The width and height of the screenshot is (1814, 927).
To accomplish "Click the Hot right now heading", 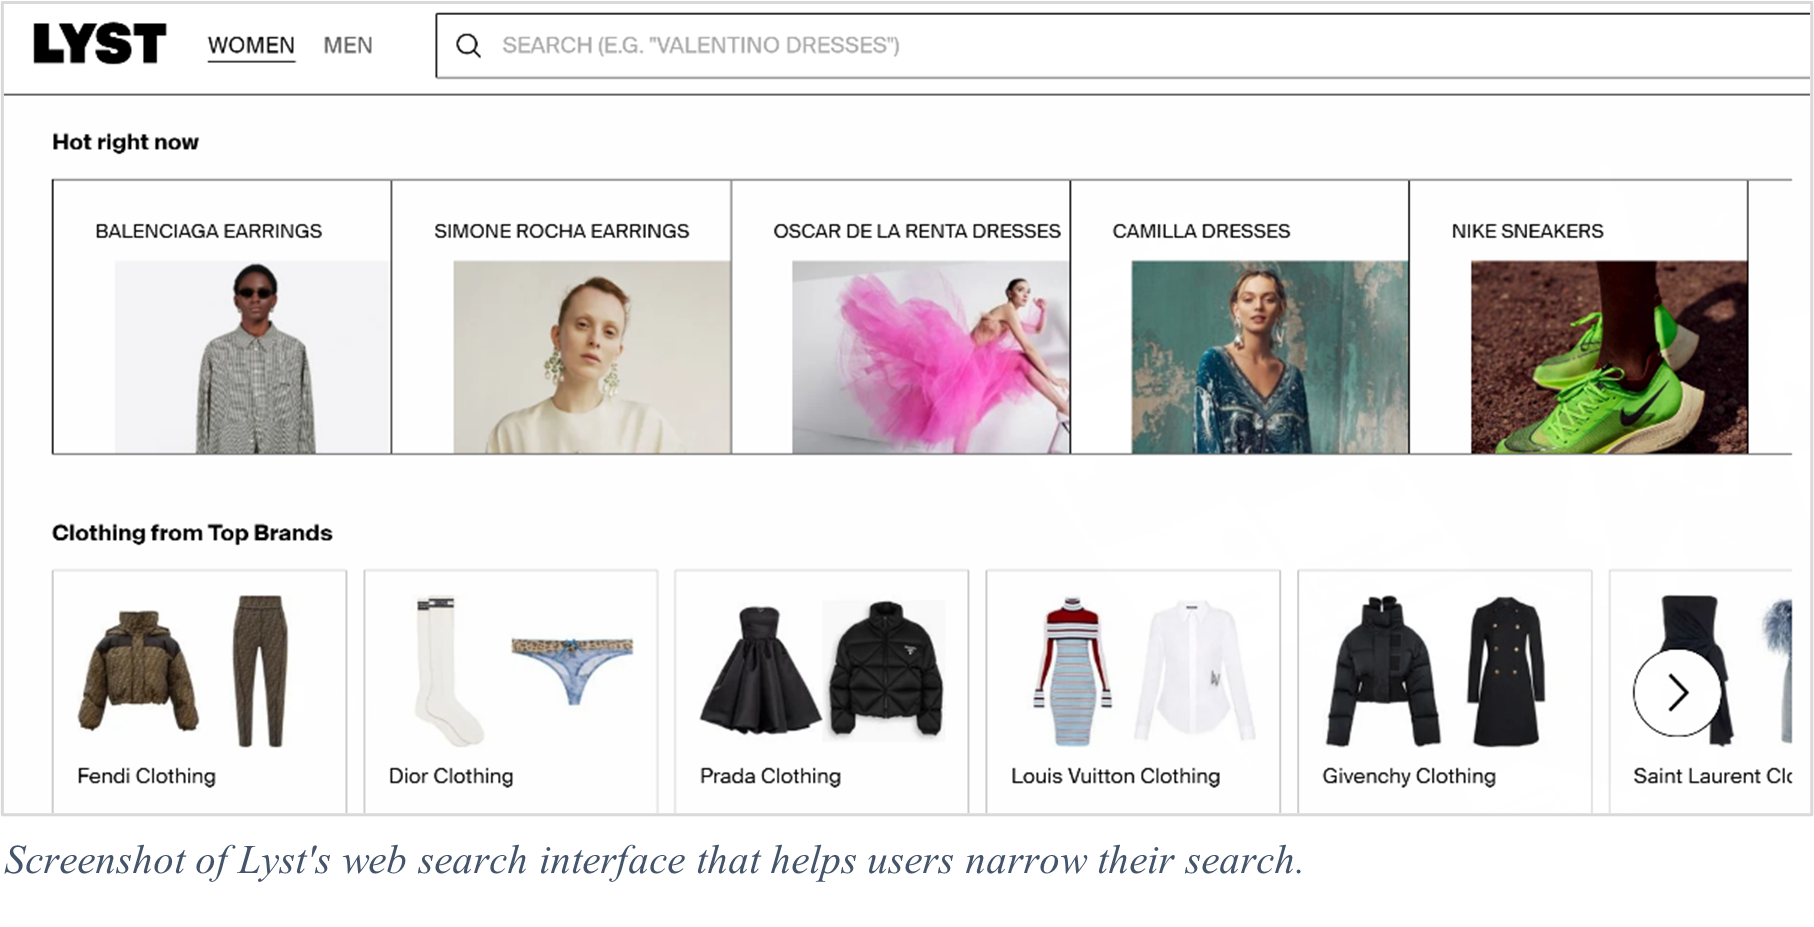I will (125, 142).
